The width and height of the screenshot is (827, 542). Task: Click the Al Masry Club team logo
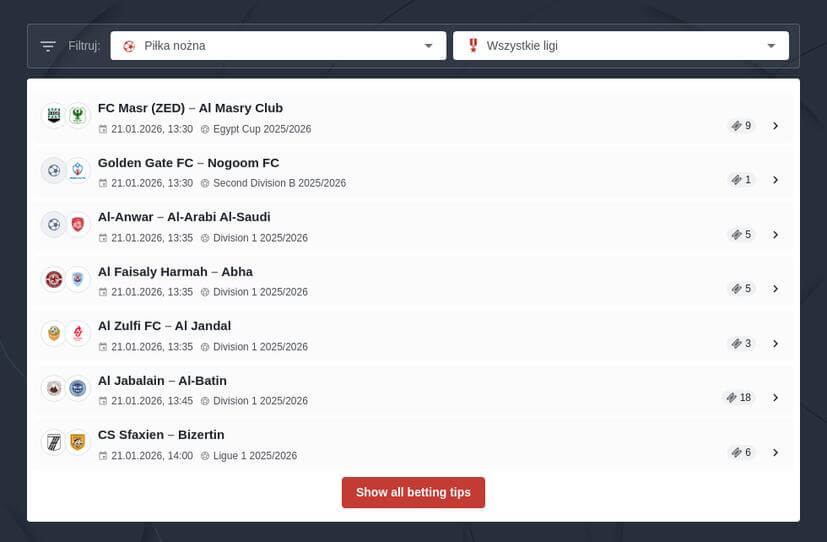[x=78, y=116]
